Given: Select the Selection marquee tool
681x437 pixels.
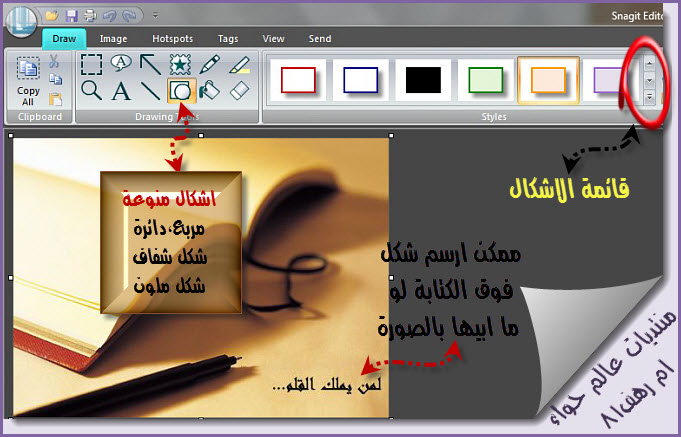Looking at the screenshot, I should [x=91, y=65].
